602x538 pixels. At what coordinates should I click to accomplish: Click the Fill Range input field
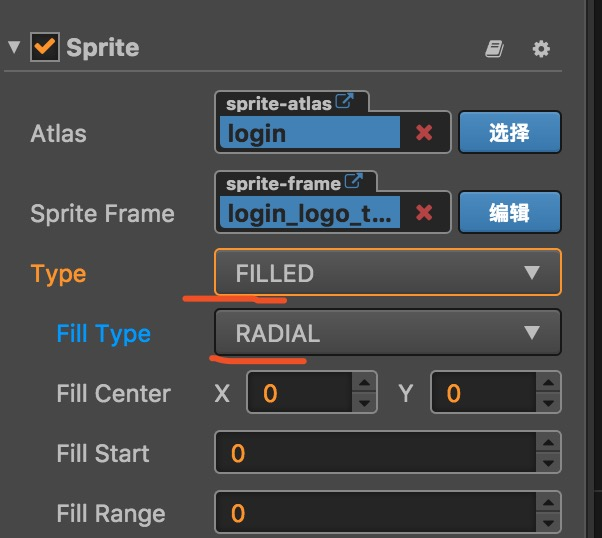point(375,513)
